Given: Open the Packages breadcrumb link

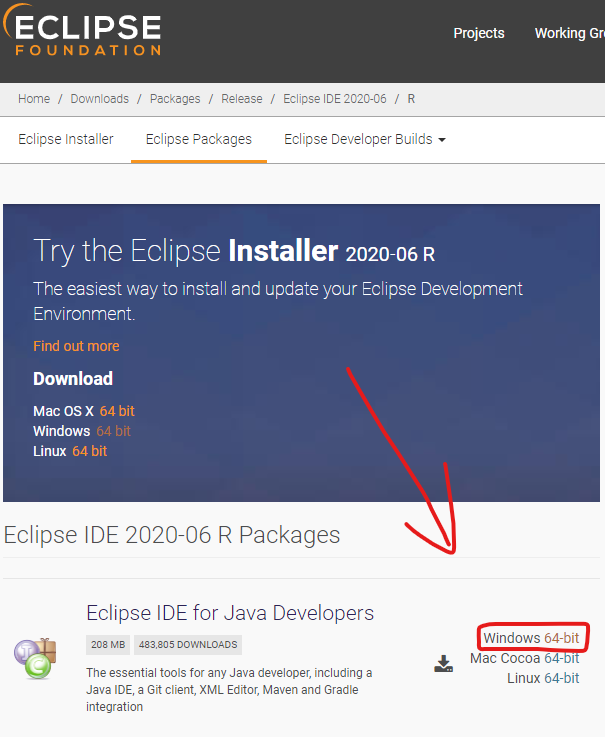Looking at the screenshot, I should 175,99.
